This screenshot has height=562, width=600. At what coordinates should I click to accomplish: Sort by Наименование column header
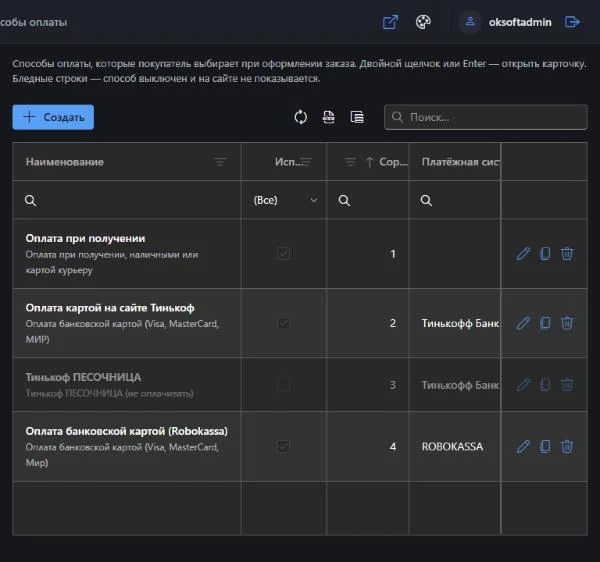pyautogui.click(x=65, y=162)
